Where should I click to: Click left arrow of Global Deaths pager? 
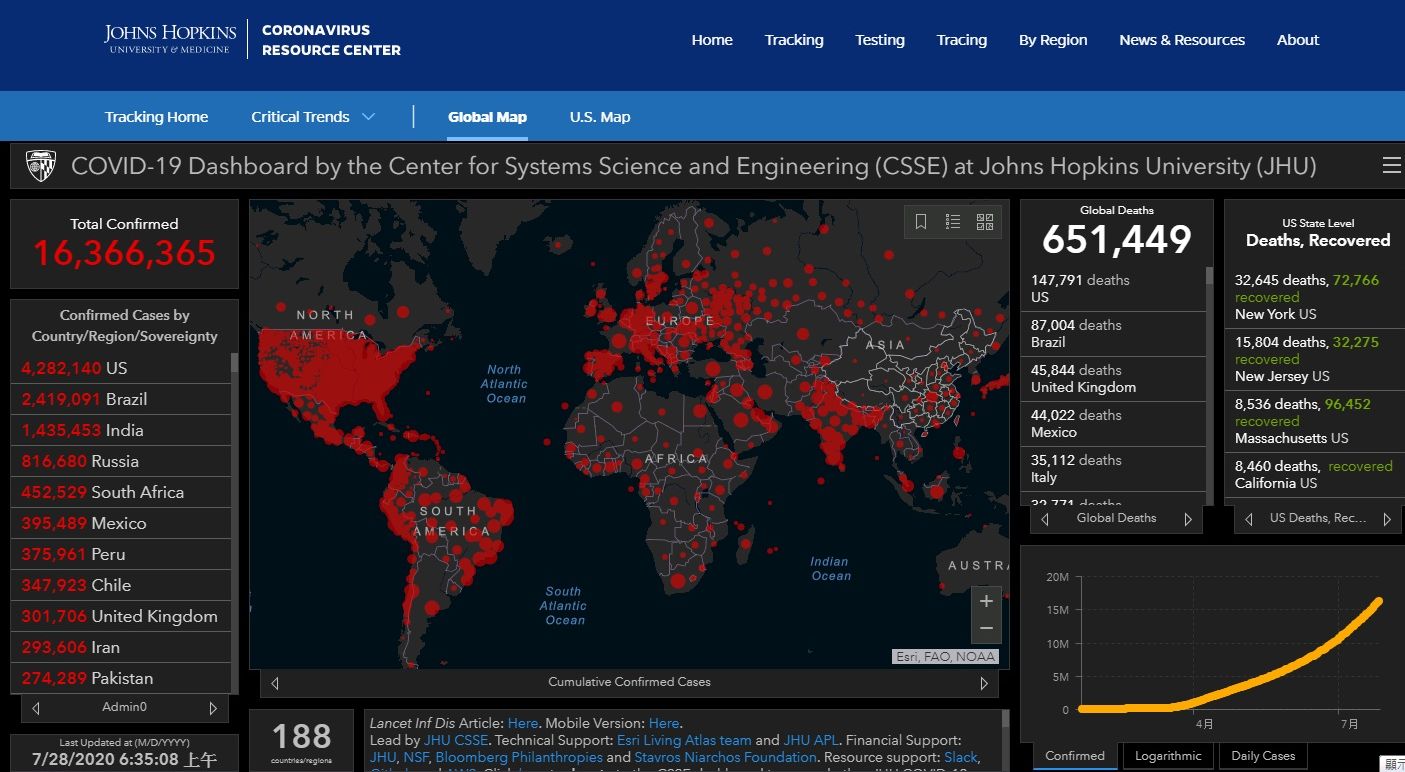point(1045,519)
